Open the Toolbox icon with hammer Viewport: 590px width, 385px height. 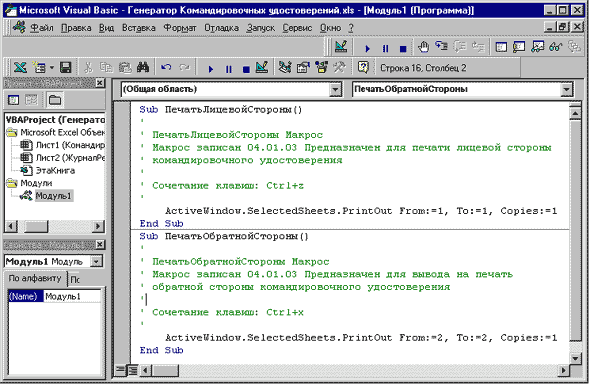(340, 68)
